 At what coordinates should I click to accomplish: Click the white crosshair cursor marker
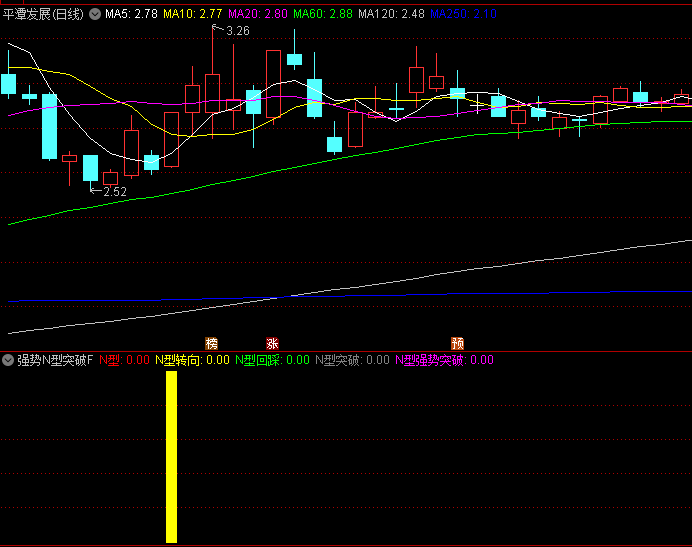pos(478,105)
